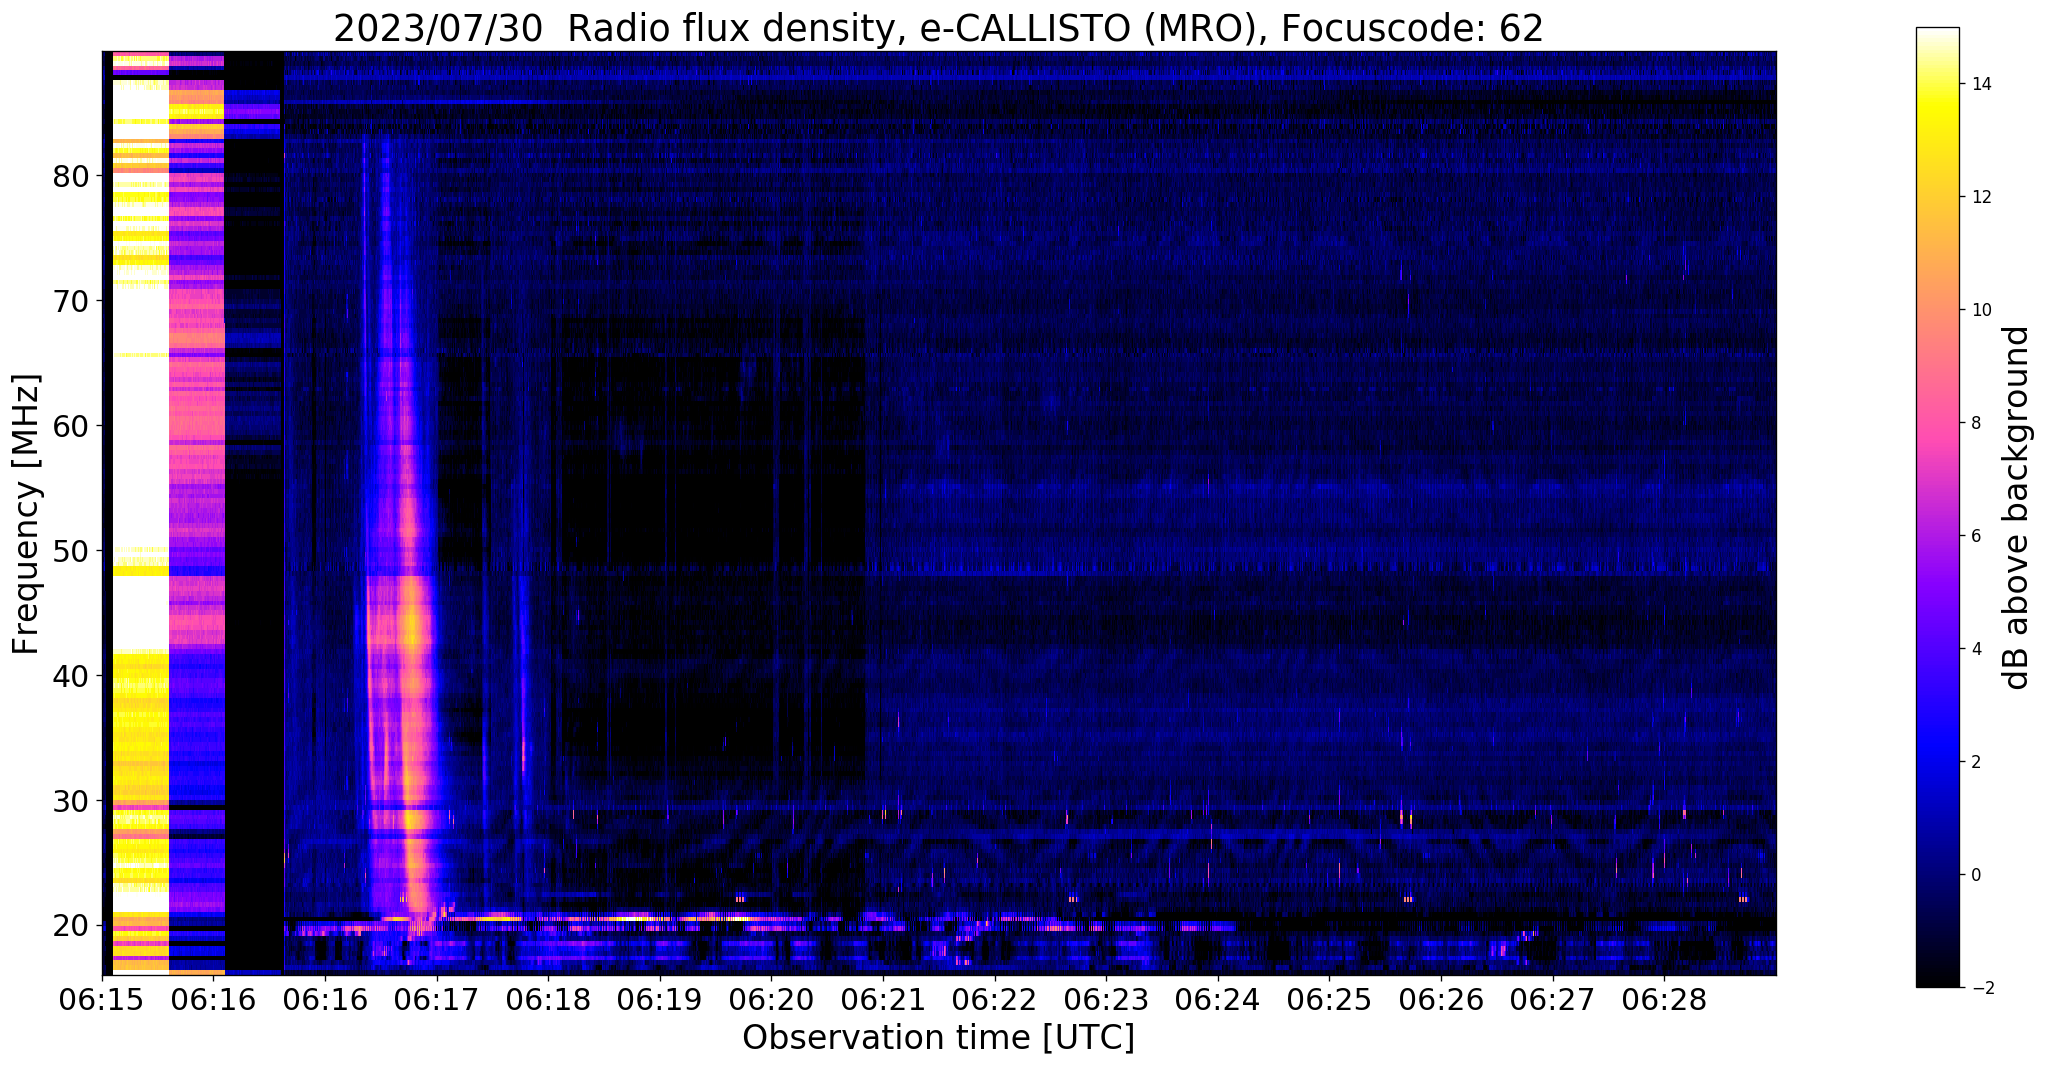Click the 06:15 time tick label
2047x1067 pixels.
(x=102, y=998)
